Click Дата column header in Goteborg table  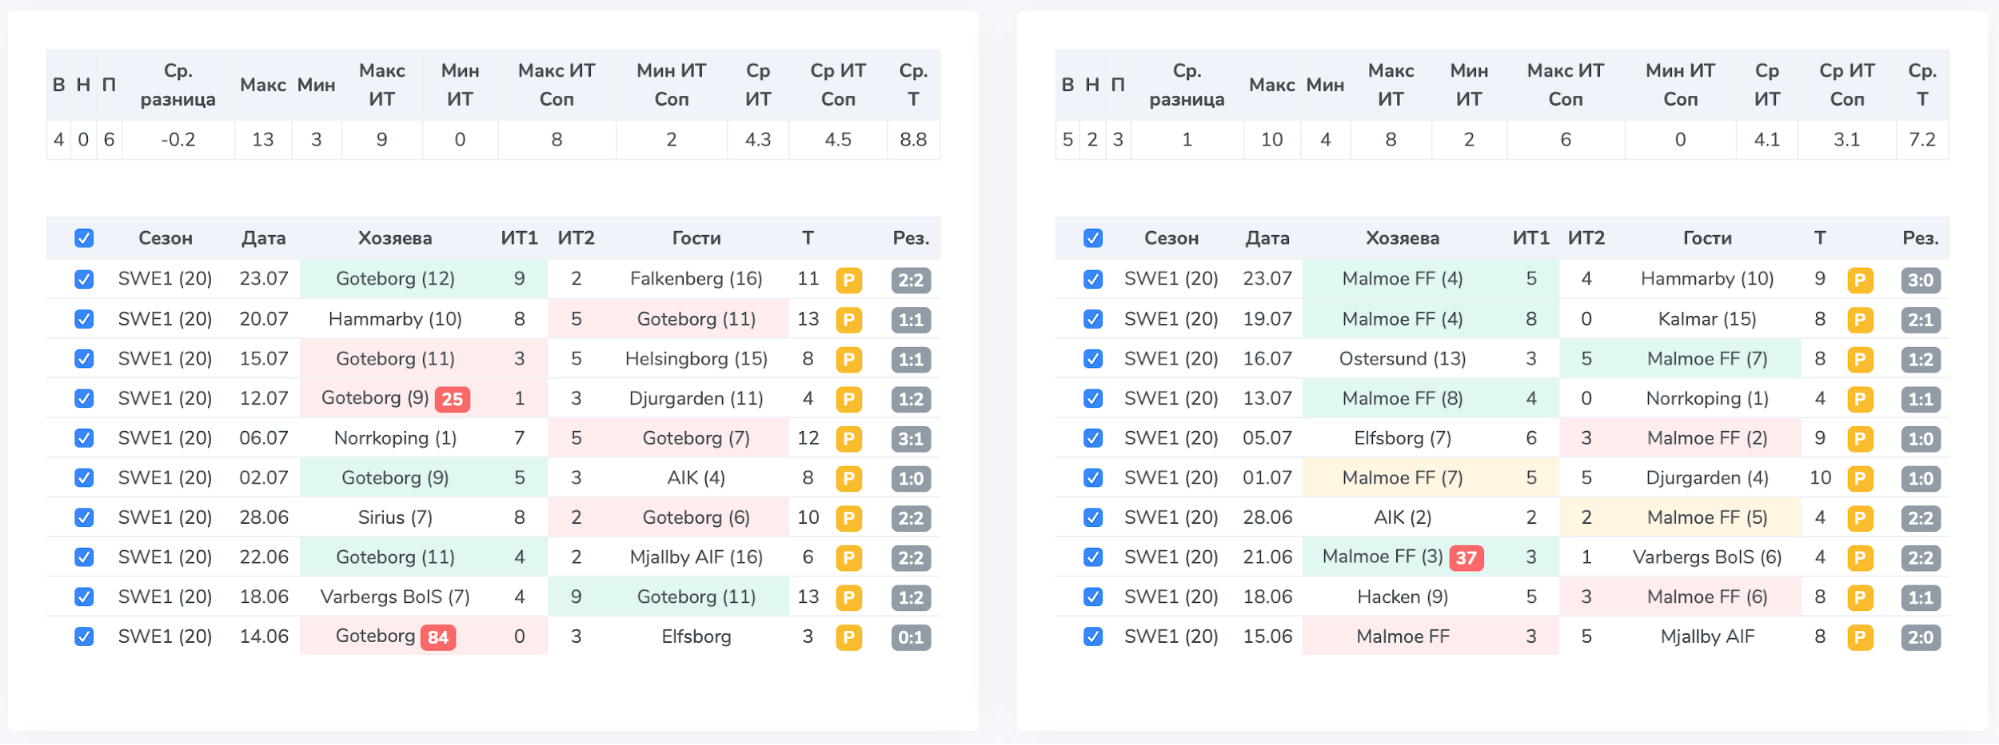pos(264,238)
